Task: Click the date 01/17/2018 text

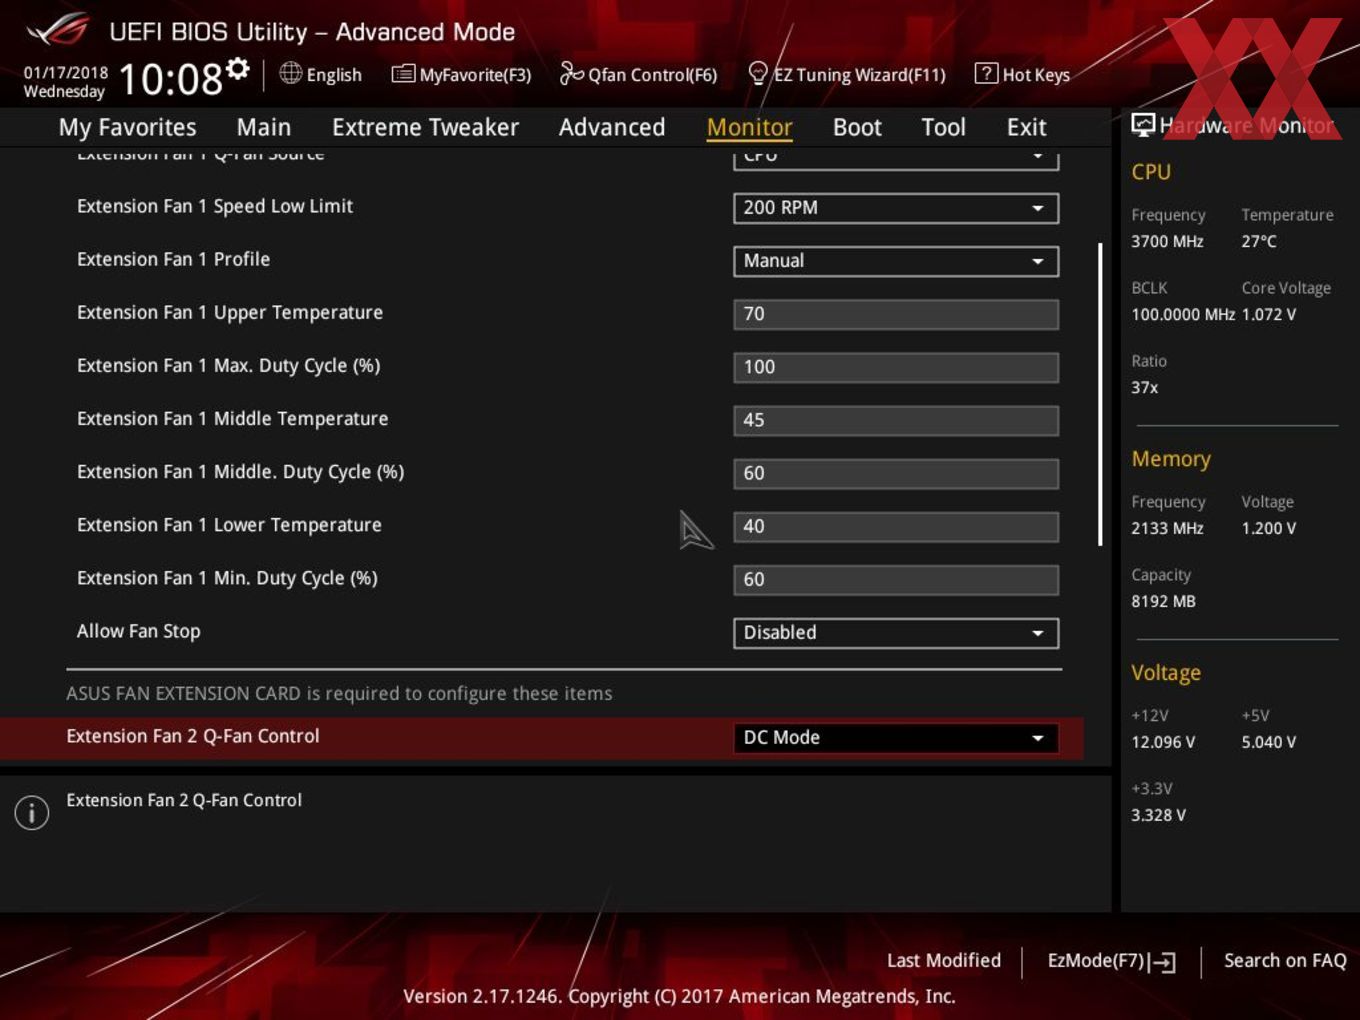Action: point(66,73)
